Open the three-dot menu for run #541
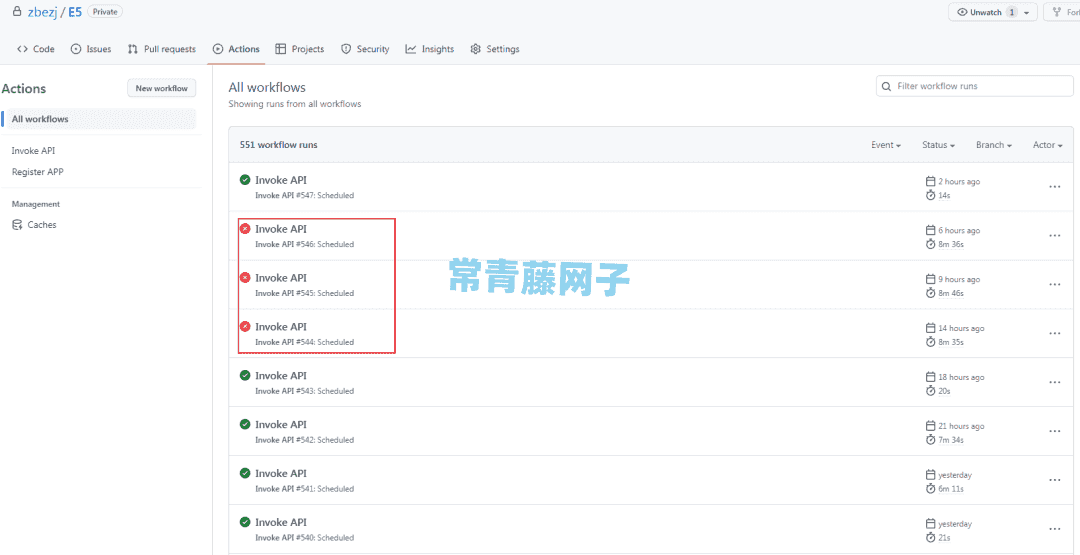1080x555 pixels. pos(1055,480)
